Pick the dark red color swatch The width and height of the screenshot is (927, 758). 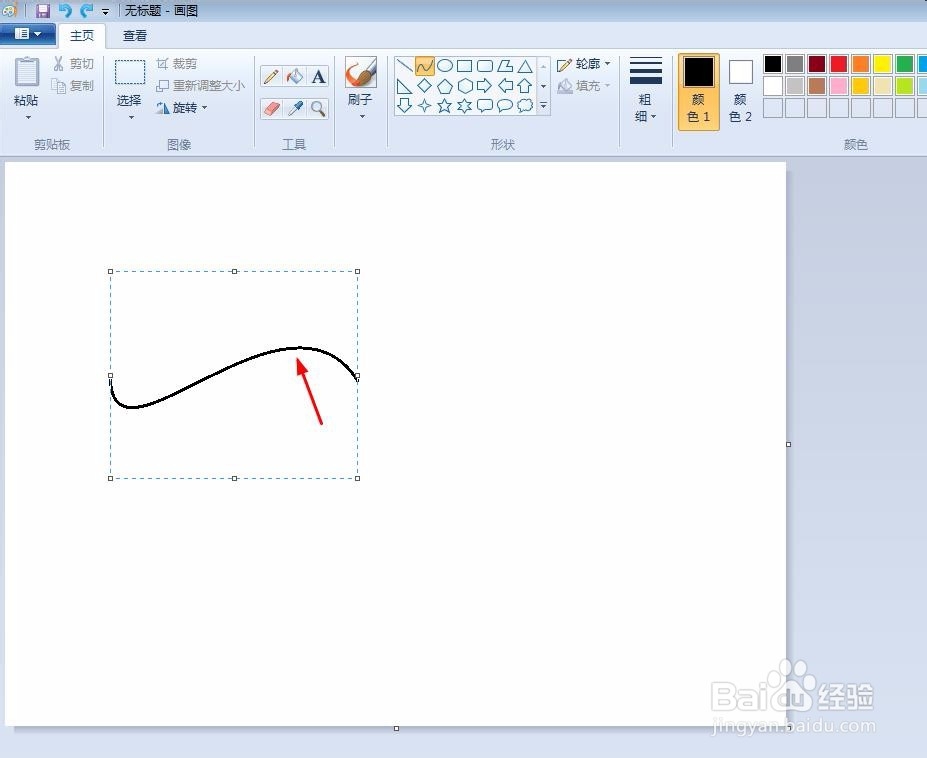(817, 63)
